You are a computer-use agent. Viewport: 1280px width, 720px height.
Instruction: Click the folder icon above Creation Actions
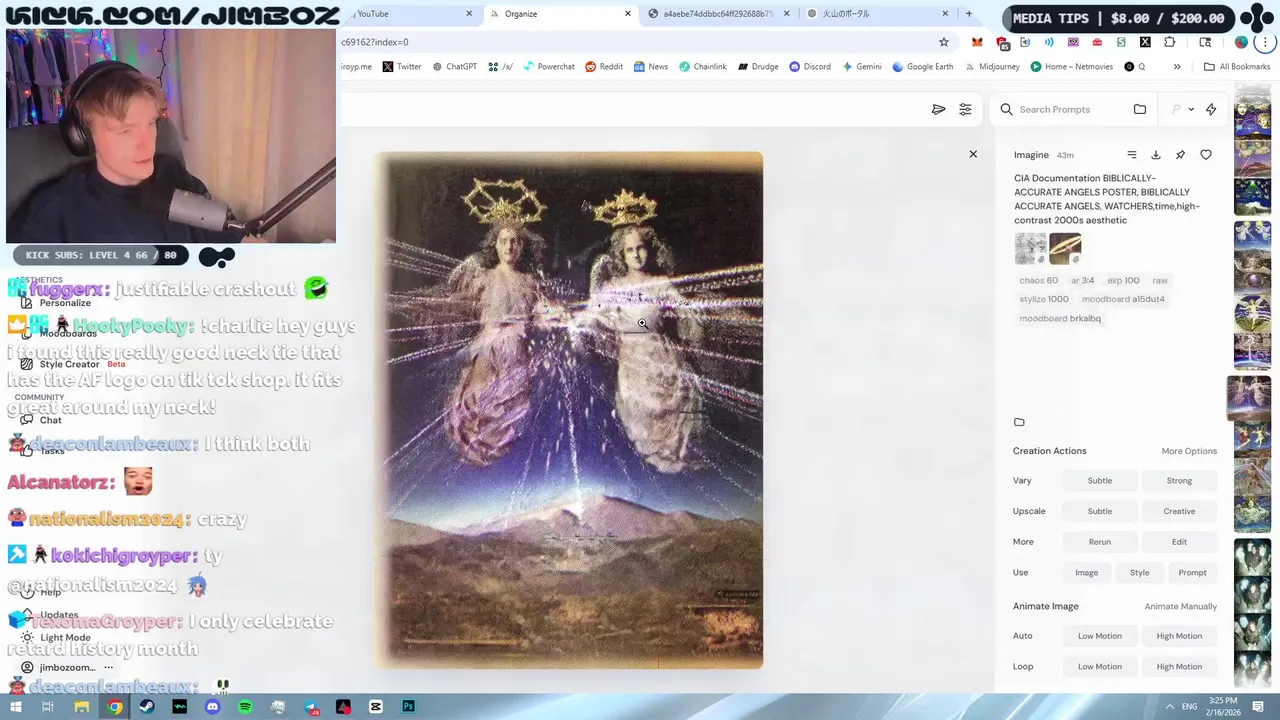(1019, 422)
